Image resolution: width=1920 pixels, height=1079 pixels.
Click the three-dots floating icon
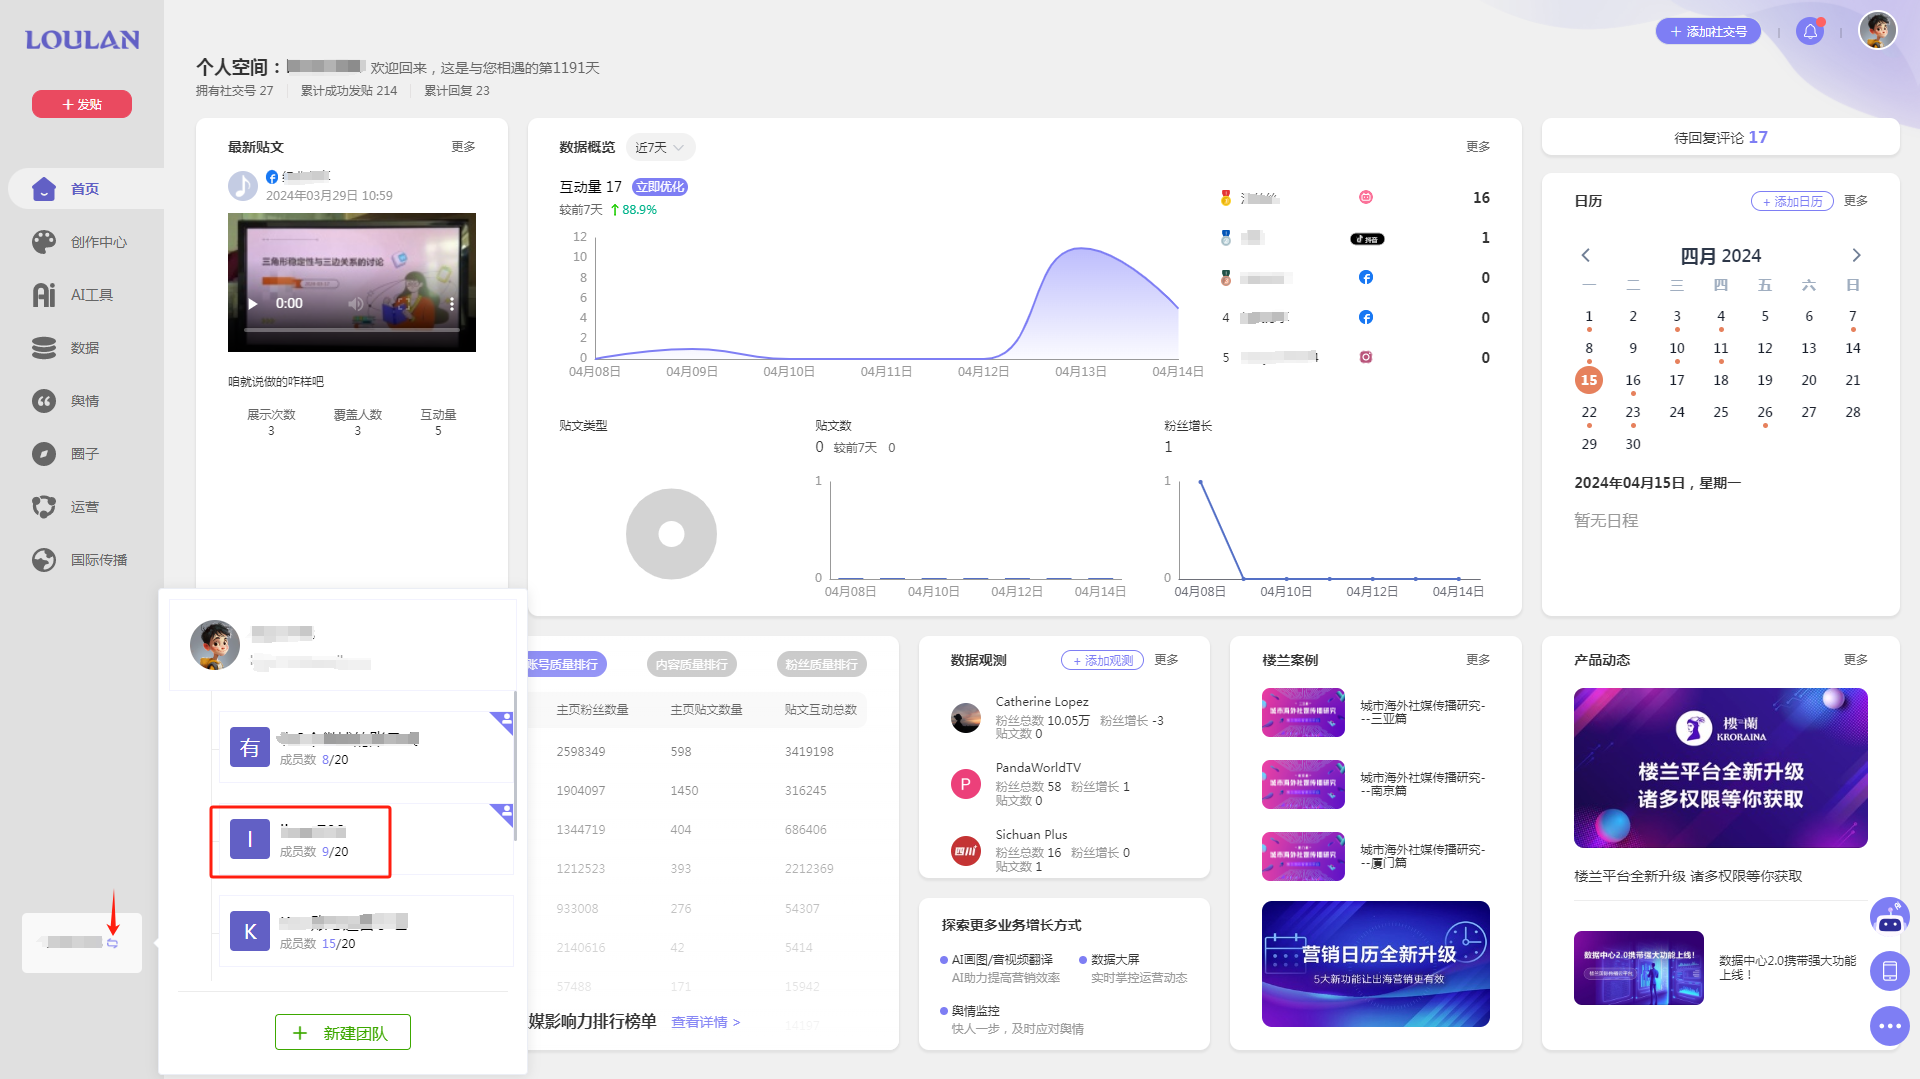pyautogui.click(x=1889, y=1026)
